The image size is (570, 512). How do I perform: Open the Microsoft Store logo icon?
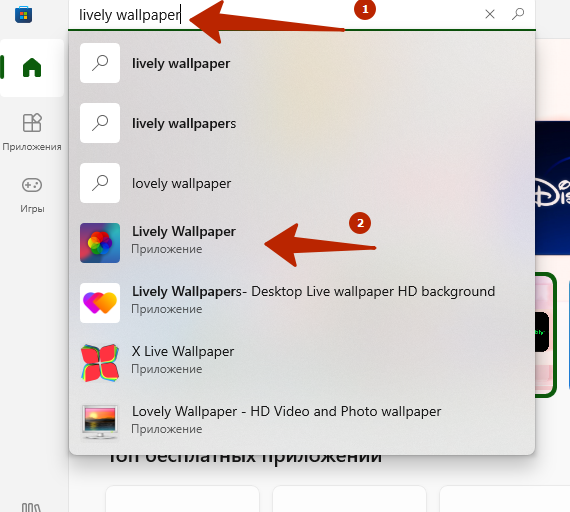[x=24, y=15]
